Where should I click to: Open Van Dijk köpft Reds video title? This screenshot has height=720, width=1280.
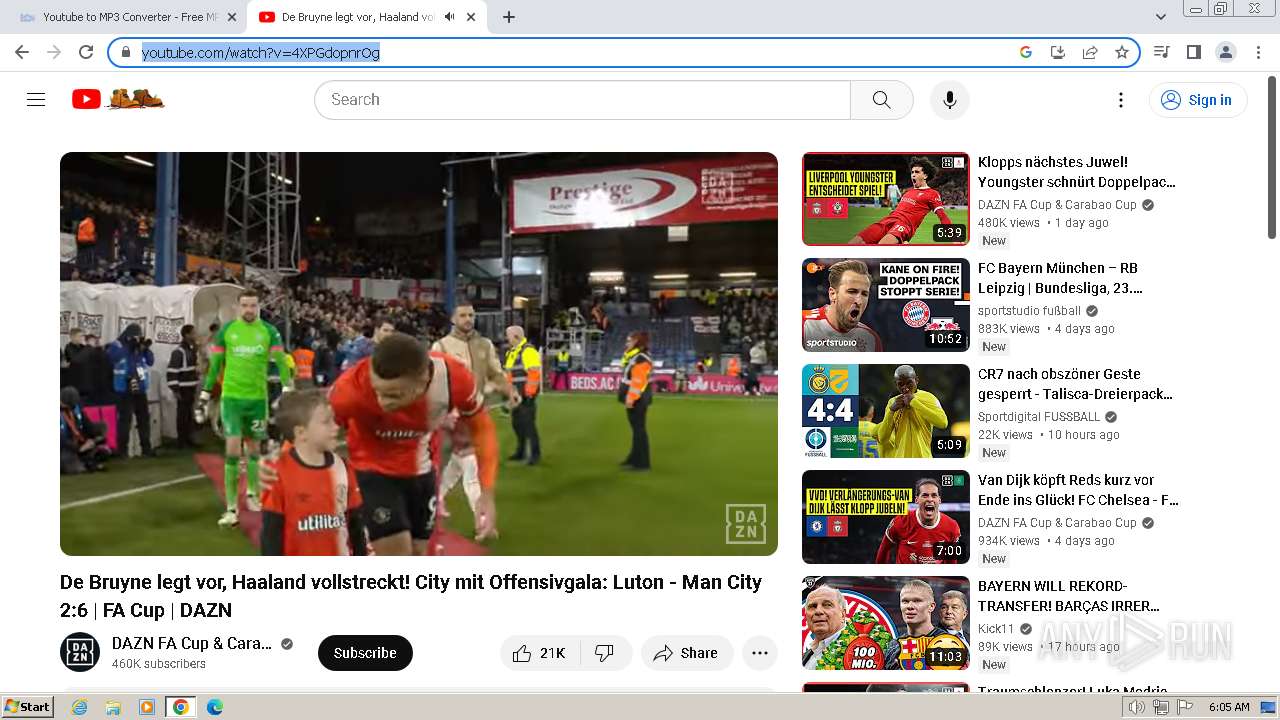pos(1078,490)
